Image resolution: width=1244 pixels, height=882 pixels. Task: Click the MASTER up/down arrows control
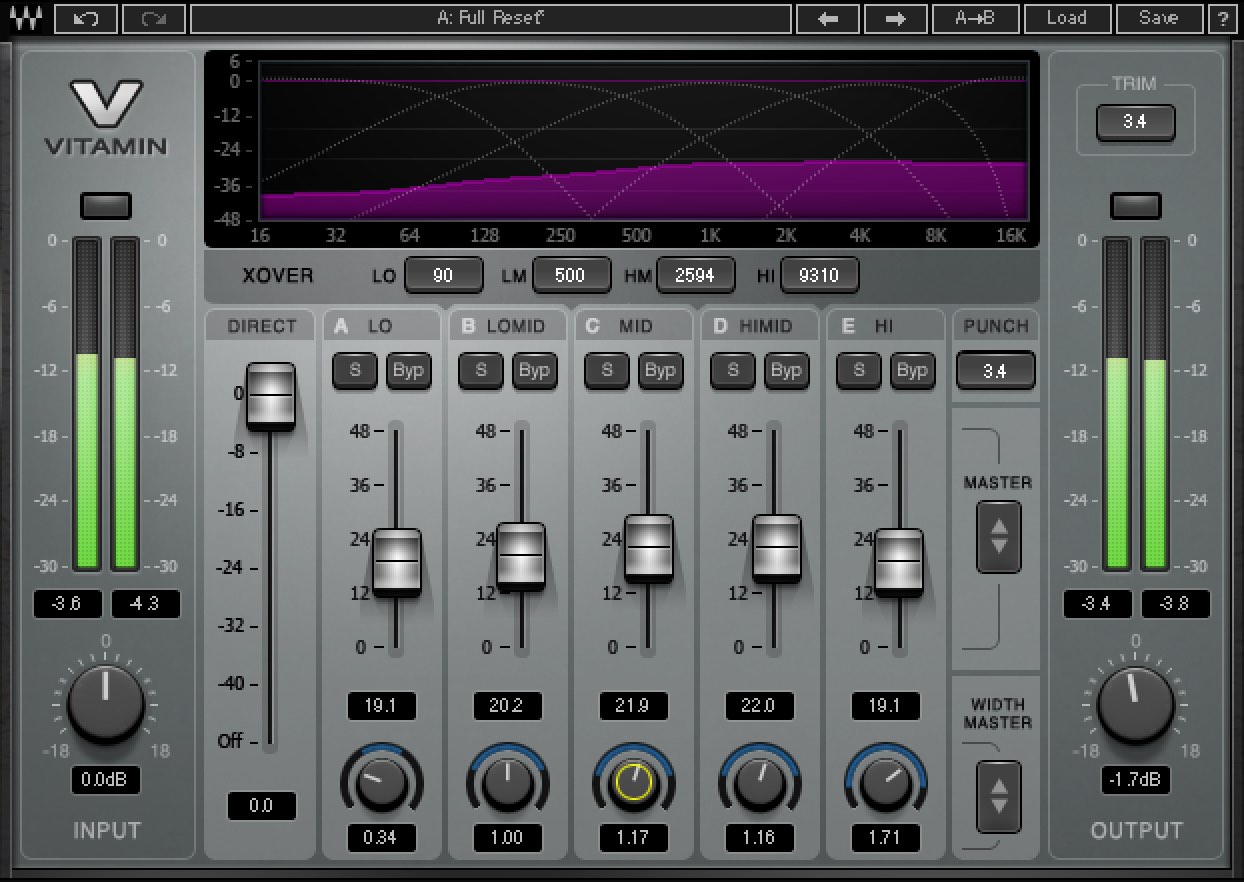[998, 536]
